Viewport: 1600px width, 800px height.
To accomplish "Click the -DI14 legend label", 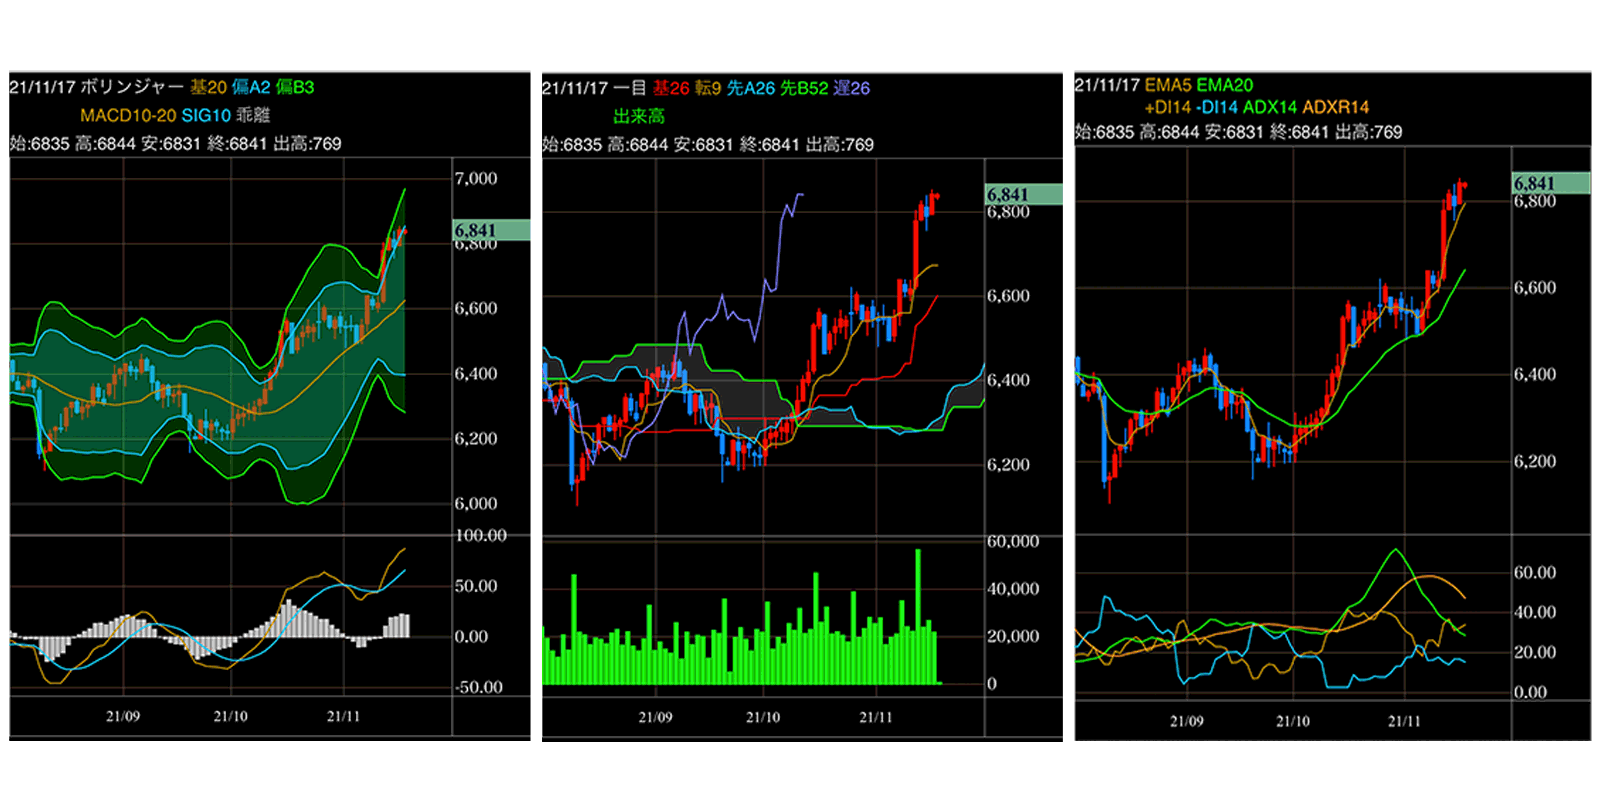I will click(x=1217, y=107).
